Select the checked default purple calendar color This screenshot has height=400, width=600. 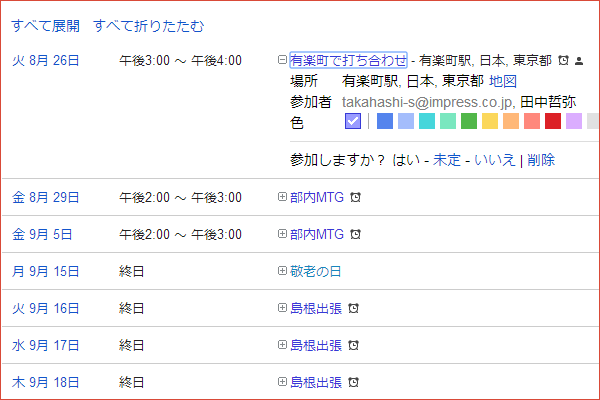tap(353, 121)
